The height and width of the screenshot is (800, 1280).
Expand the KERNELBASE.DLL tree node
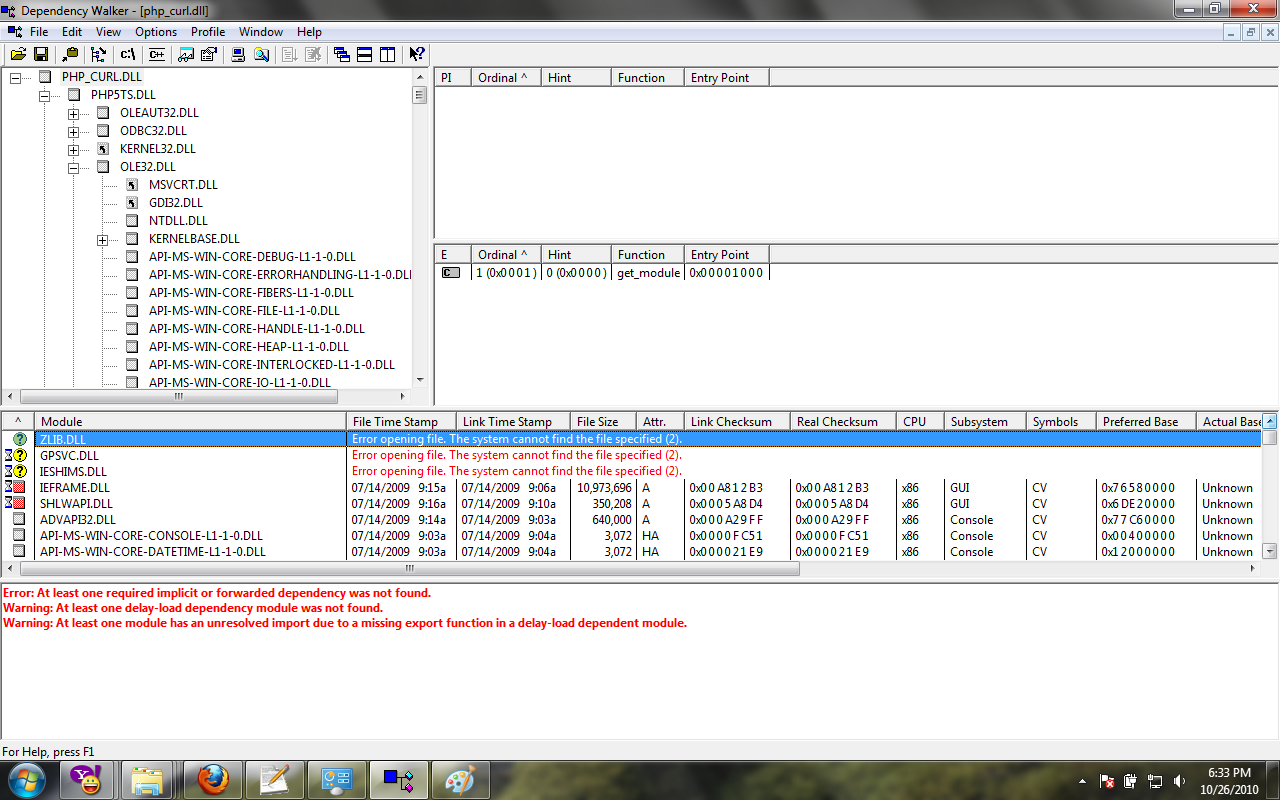coord(102,239)
